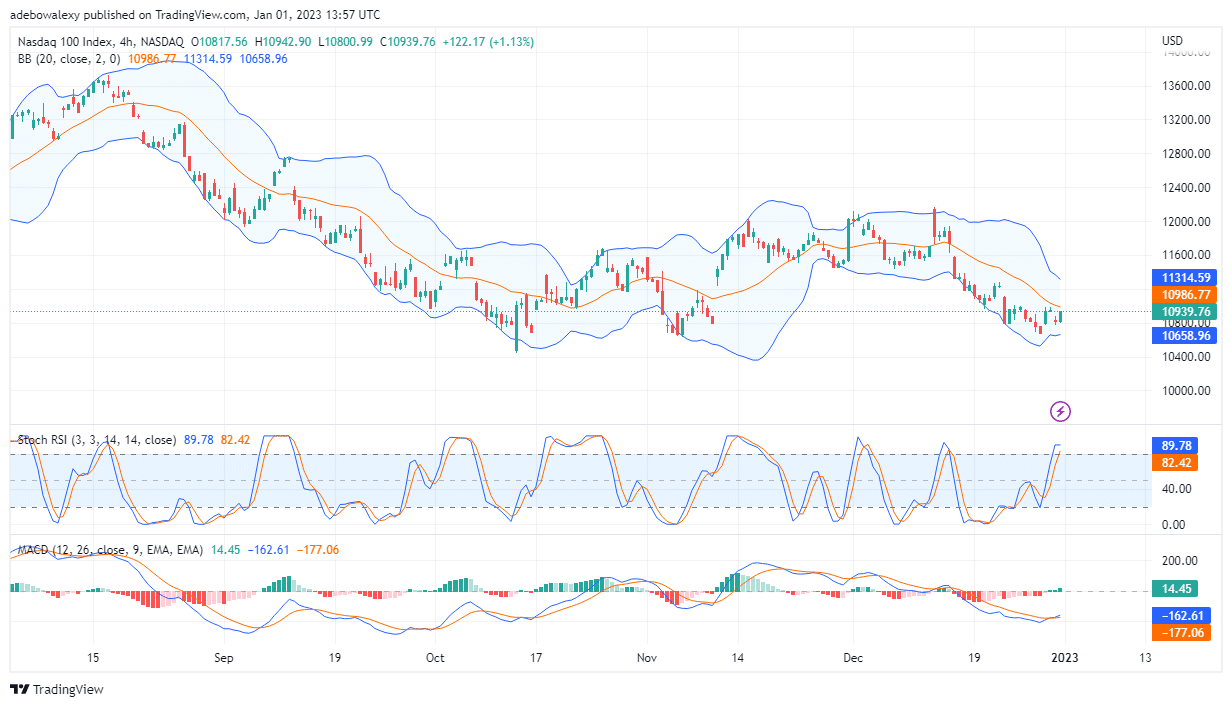This screenshot has width=1232, height=707.
Task: Click the 12000.00 price axis label
Action: click(1186, 222)
